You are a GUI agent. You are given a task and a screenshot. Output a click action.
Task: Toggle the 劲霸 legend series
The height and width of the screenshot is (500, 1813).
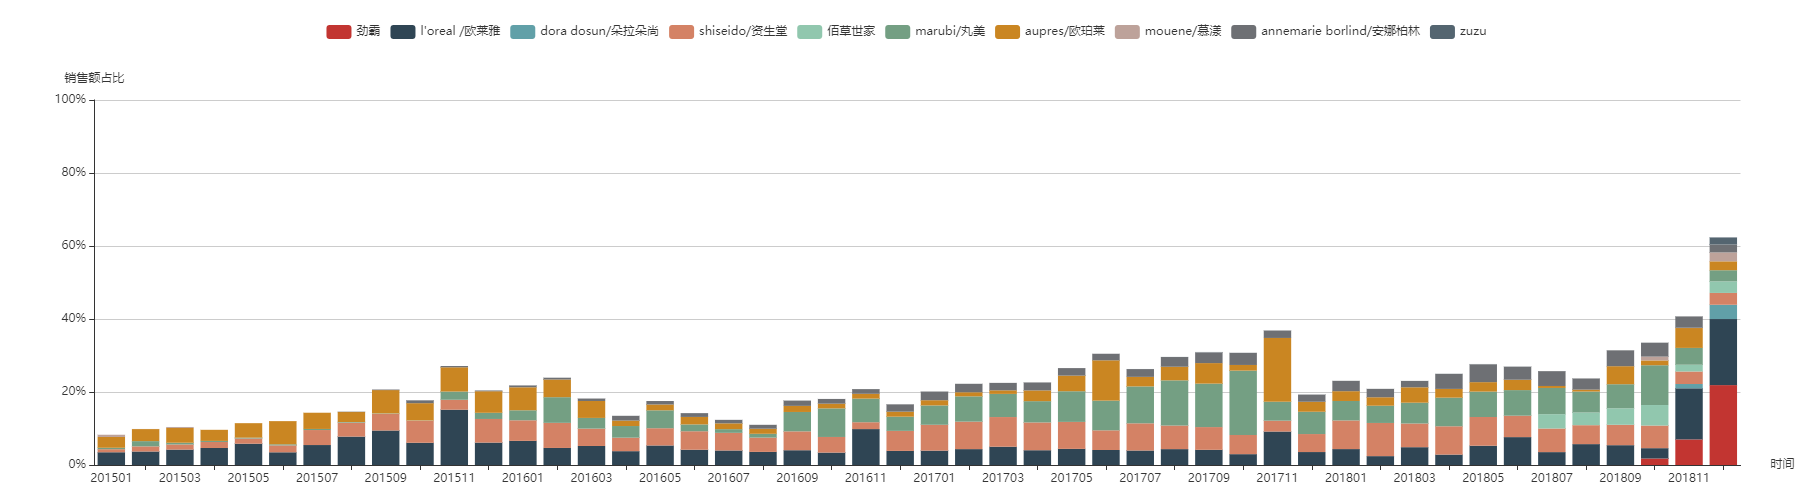(353, 31)
